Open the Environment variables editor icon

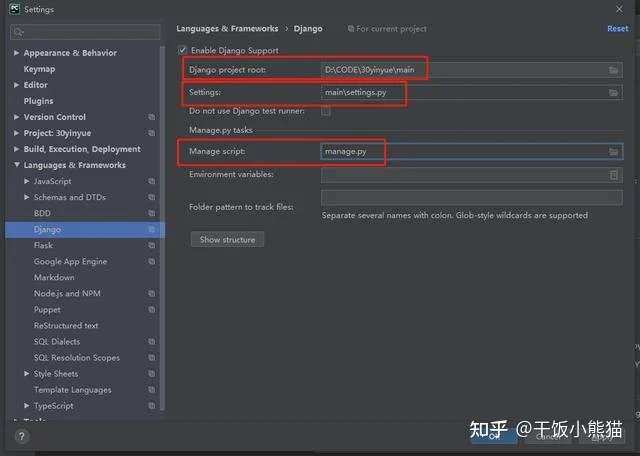pos(613,175)
